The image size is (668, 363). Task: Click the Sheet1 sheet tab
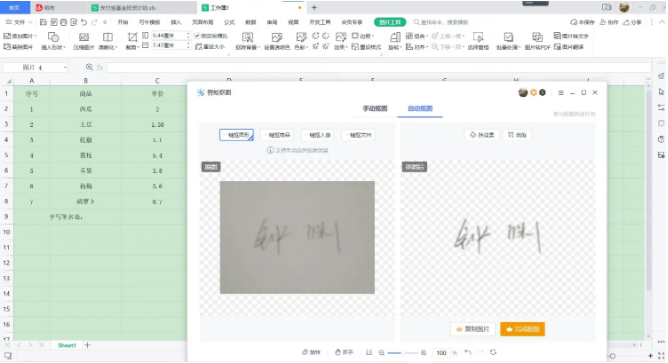67,346
